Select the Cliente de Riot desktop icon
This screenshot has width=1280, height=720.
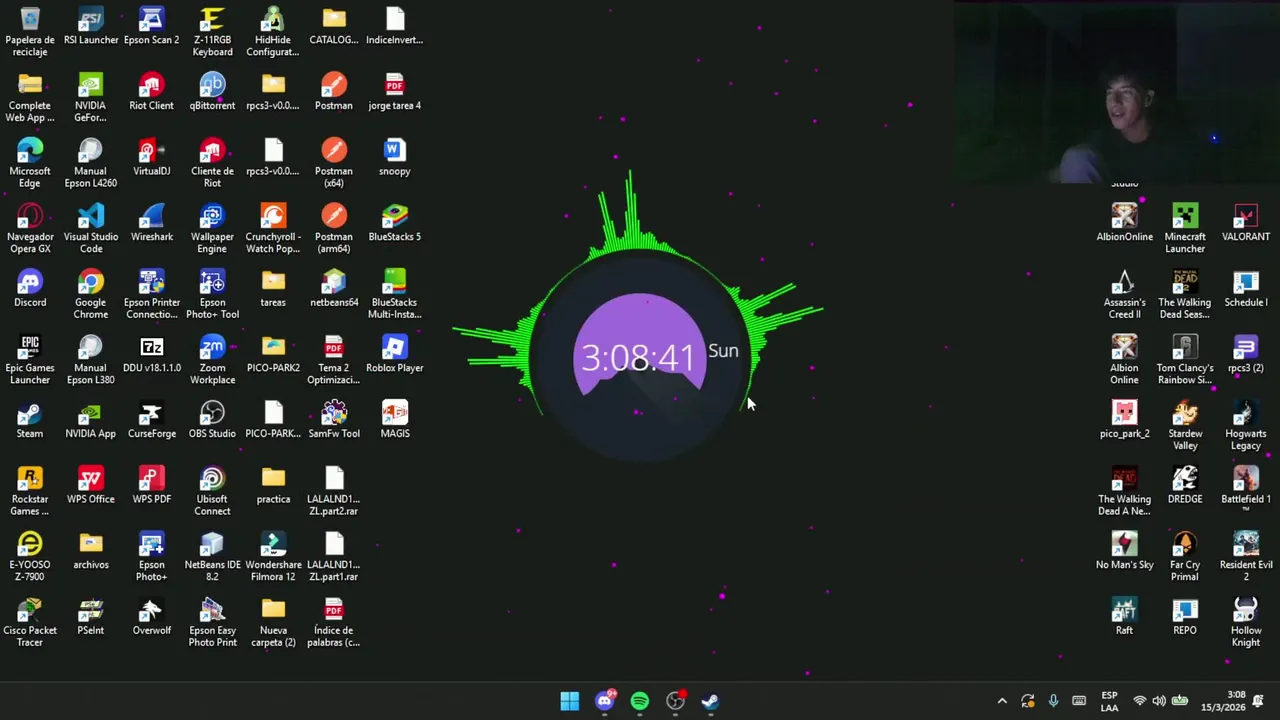pyautogui.click(x=212, y=163)
